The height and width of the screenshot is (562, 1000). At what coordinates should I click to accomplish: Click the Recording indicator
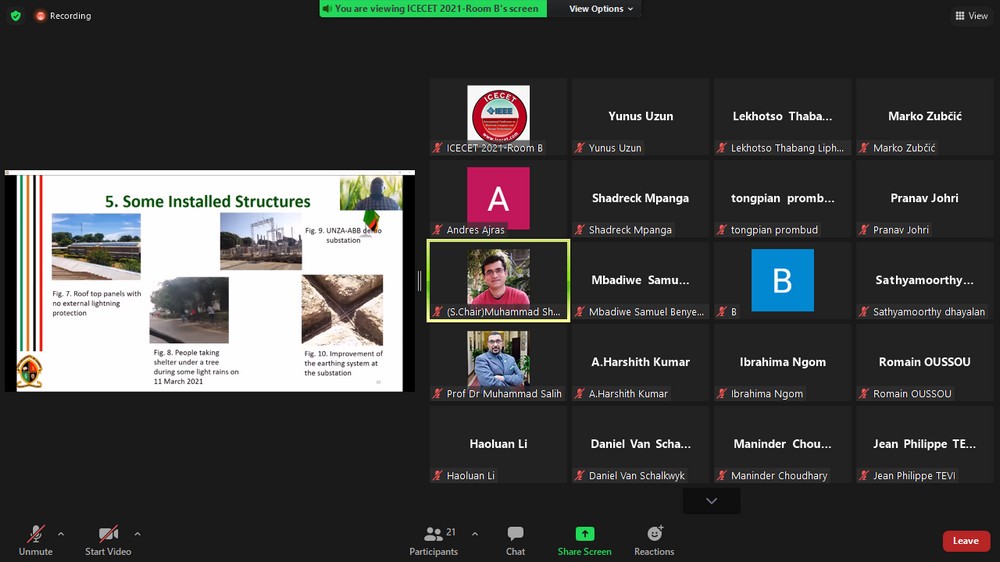(62, 16)
